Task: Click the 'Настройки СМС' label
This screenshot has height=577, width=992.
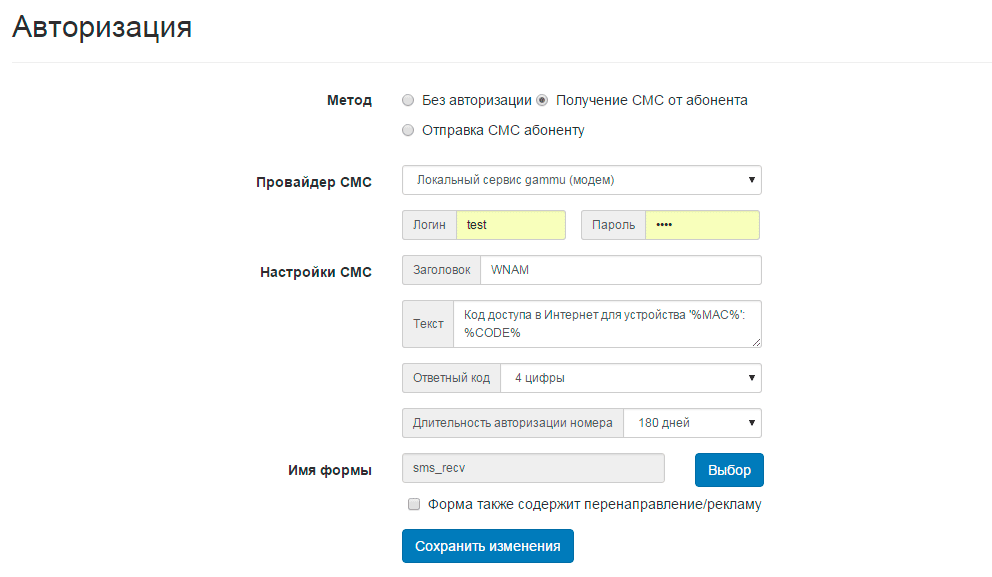Action: tap(316, 271)
